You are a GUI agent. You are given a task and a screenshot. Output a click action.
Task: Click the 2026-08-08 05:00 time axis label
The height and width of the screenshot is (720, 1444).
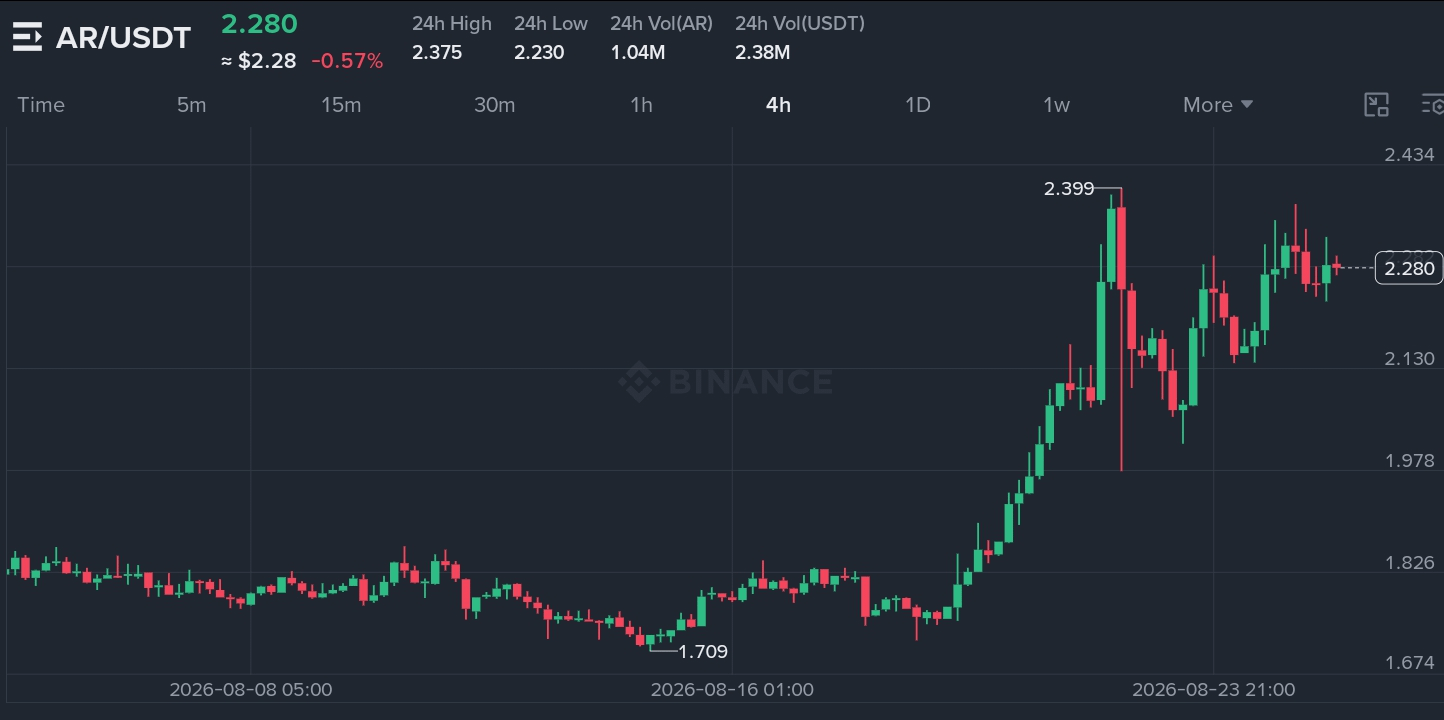click(x=251, y=689)
